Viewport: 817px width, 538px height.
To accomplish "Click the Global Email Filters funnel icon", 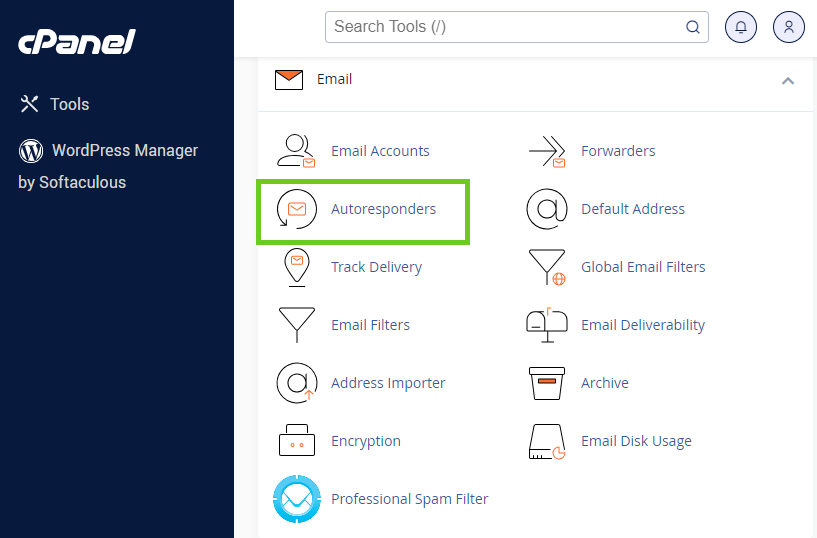I will coord(547,267).
